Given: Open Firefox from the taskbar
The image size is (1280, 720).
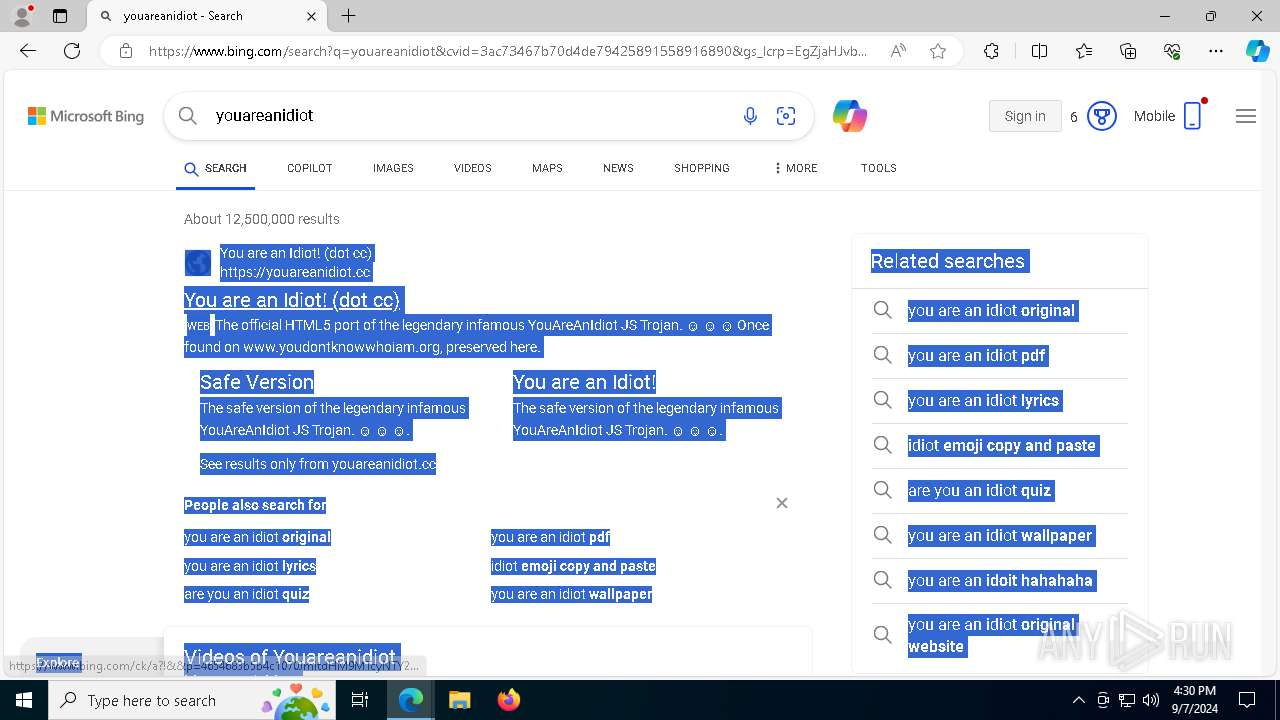Looking at the screenshot, I should point(508,700).
